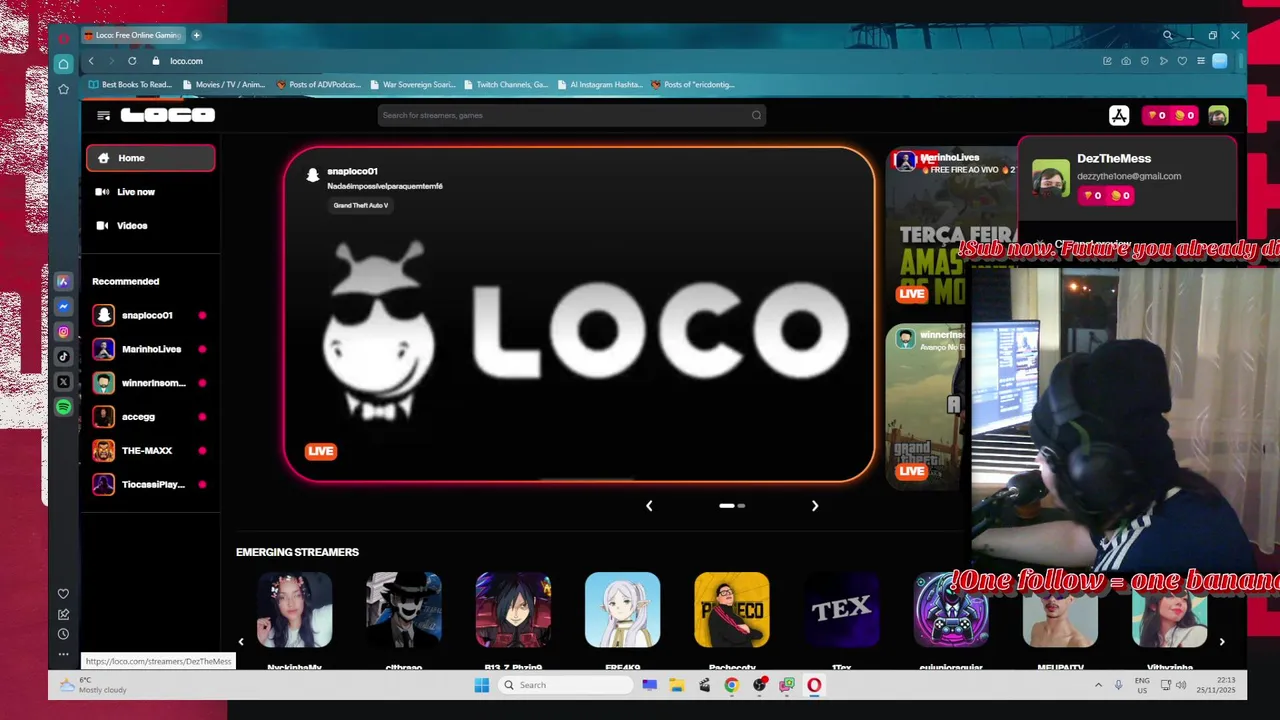Open Twitch Channels, Ga... bookmark
The image size is (1280, 720).
[506, 85]
